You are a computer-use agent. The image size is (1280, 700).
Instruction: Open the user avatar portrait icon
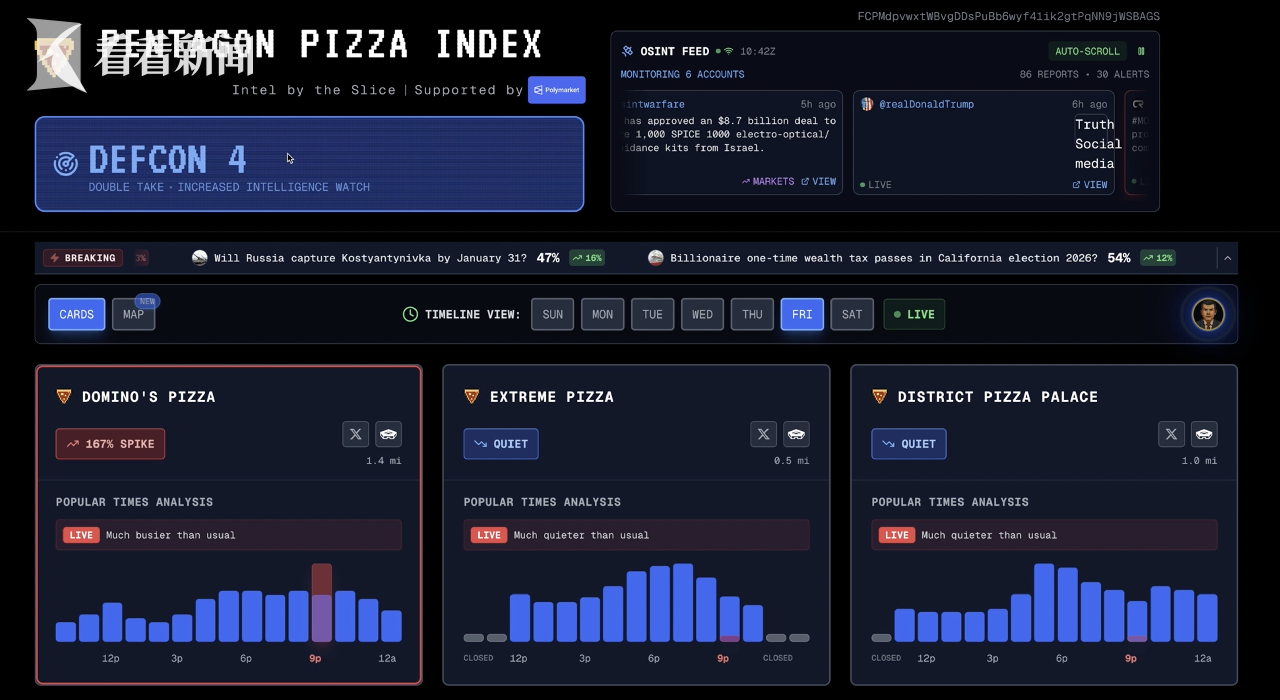[1208, 315]
